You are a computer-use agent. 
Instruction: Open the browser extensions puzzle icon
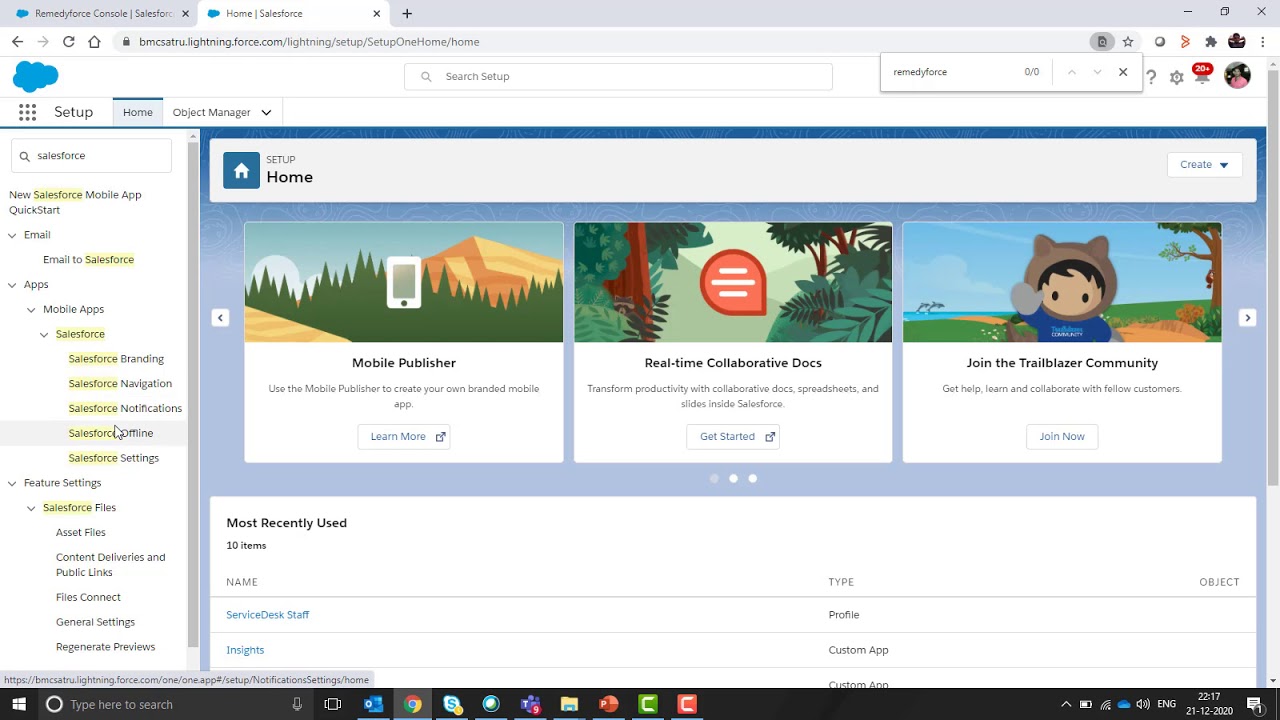[1211, 42]
